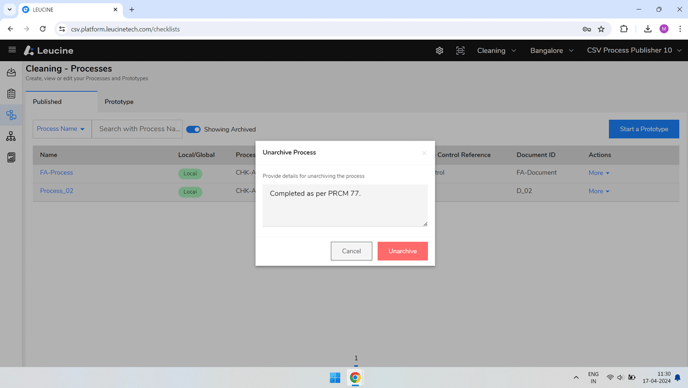
Task: Expand the Cleaning use-case dropdown
Action: [496, 50]
